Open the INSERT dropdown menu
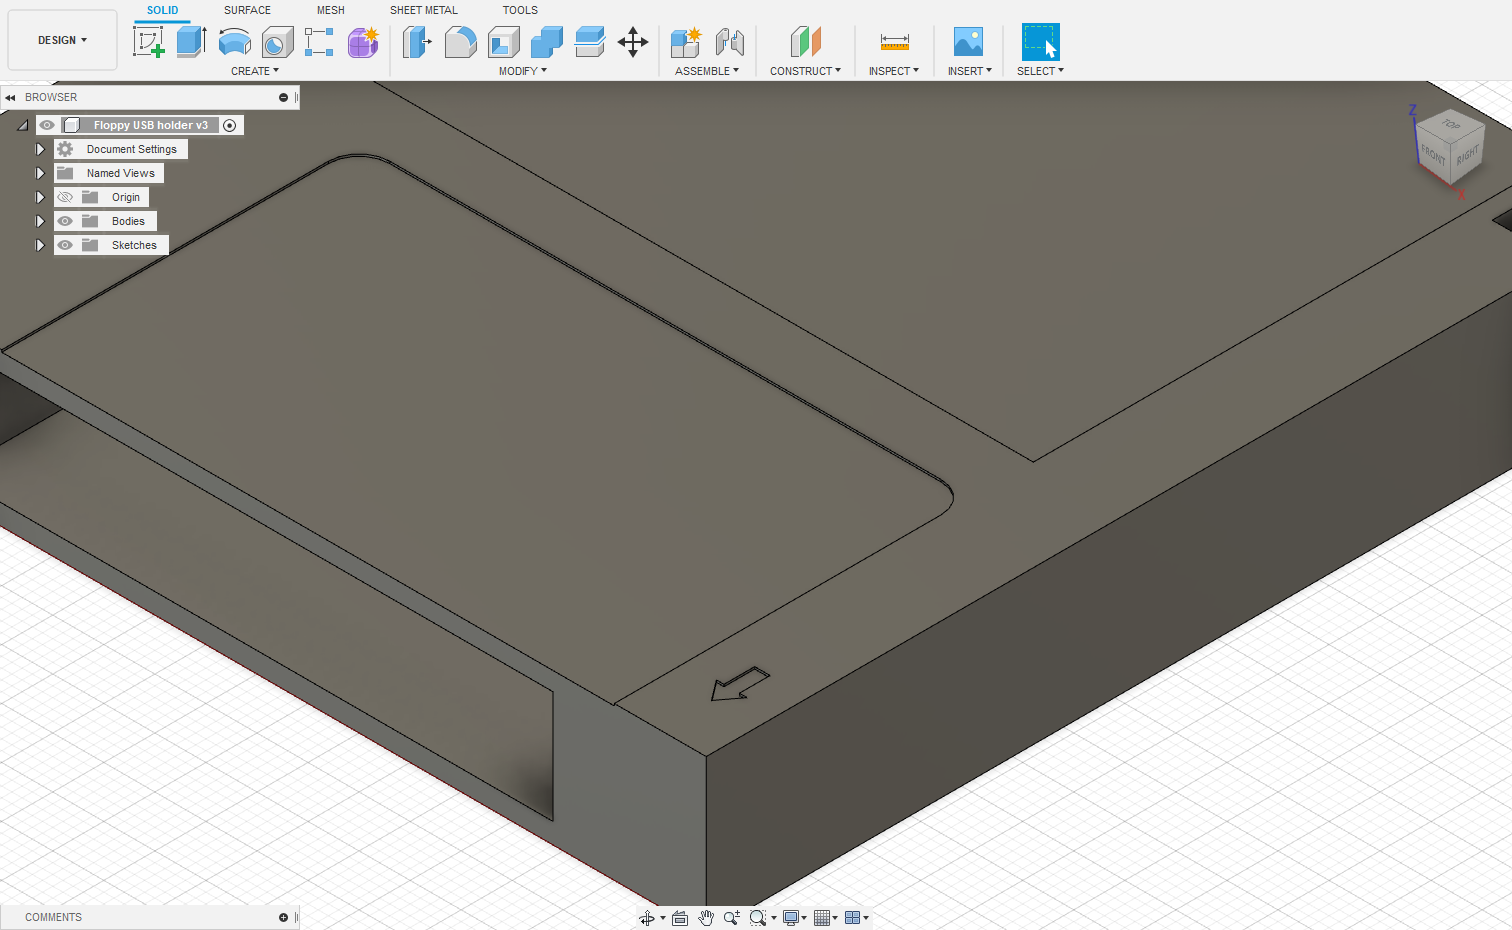The width and height of the screenshot is (1512, 930). tap(970, 71)
